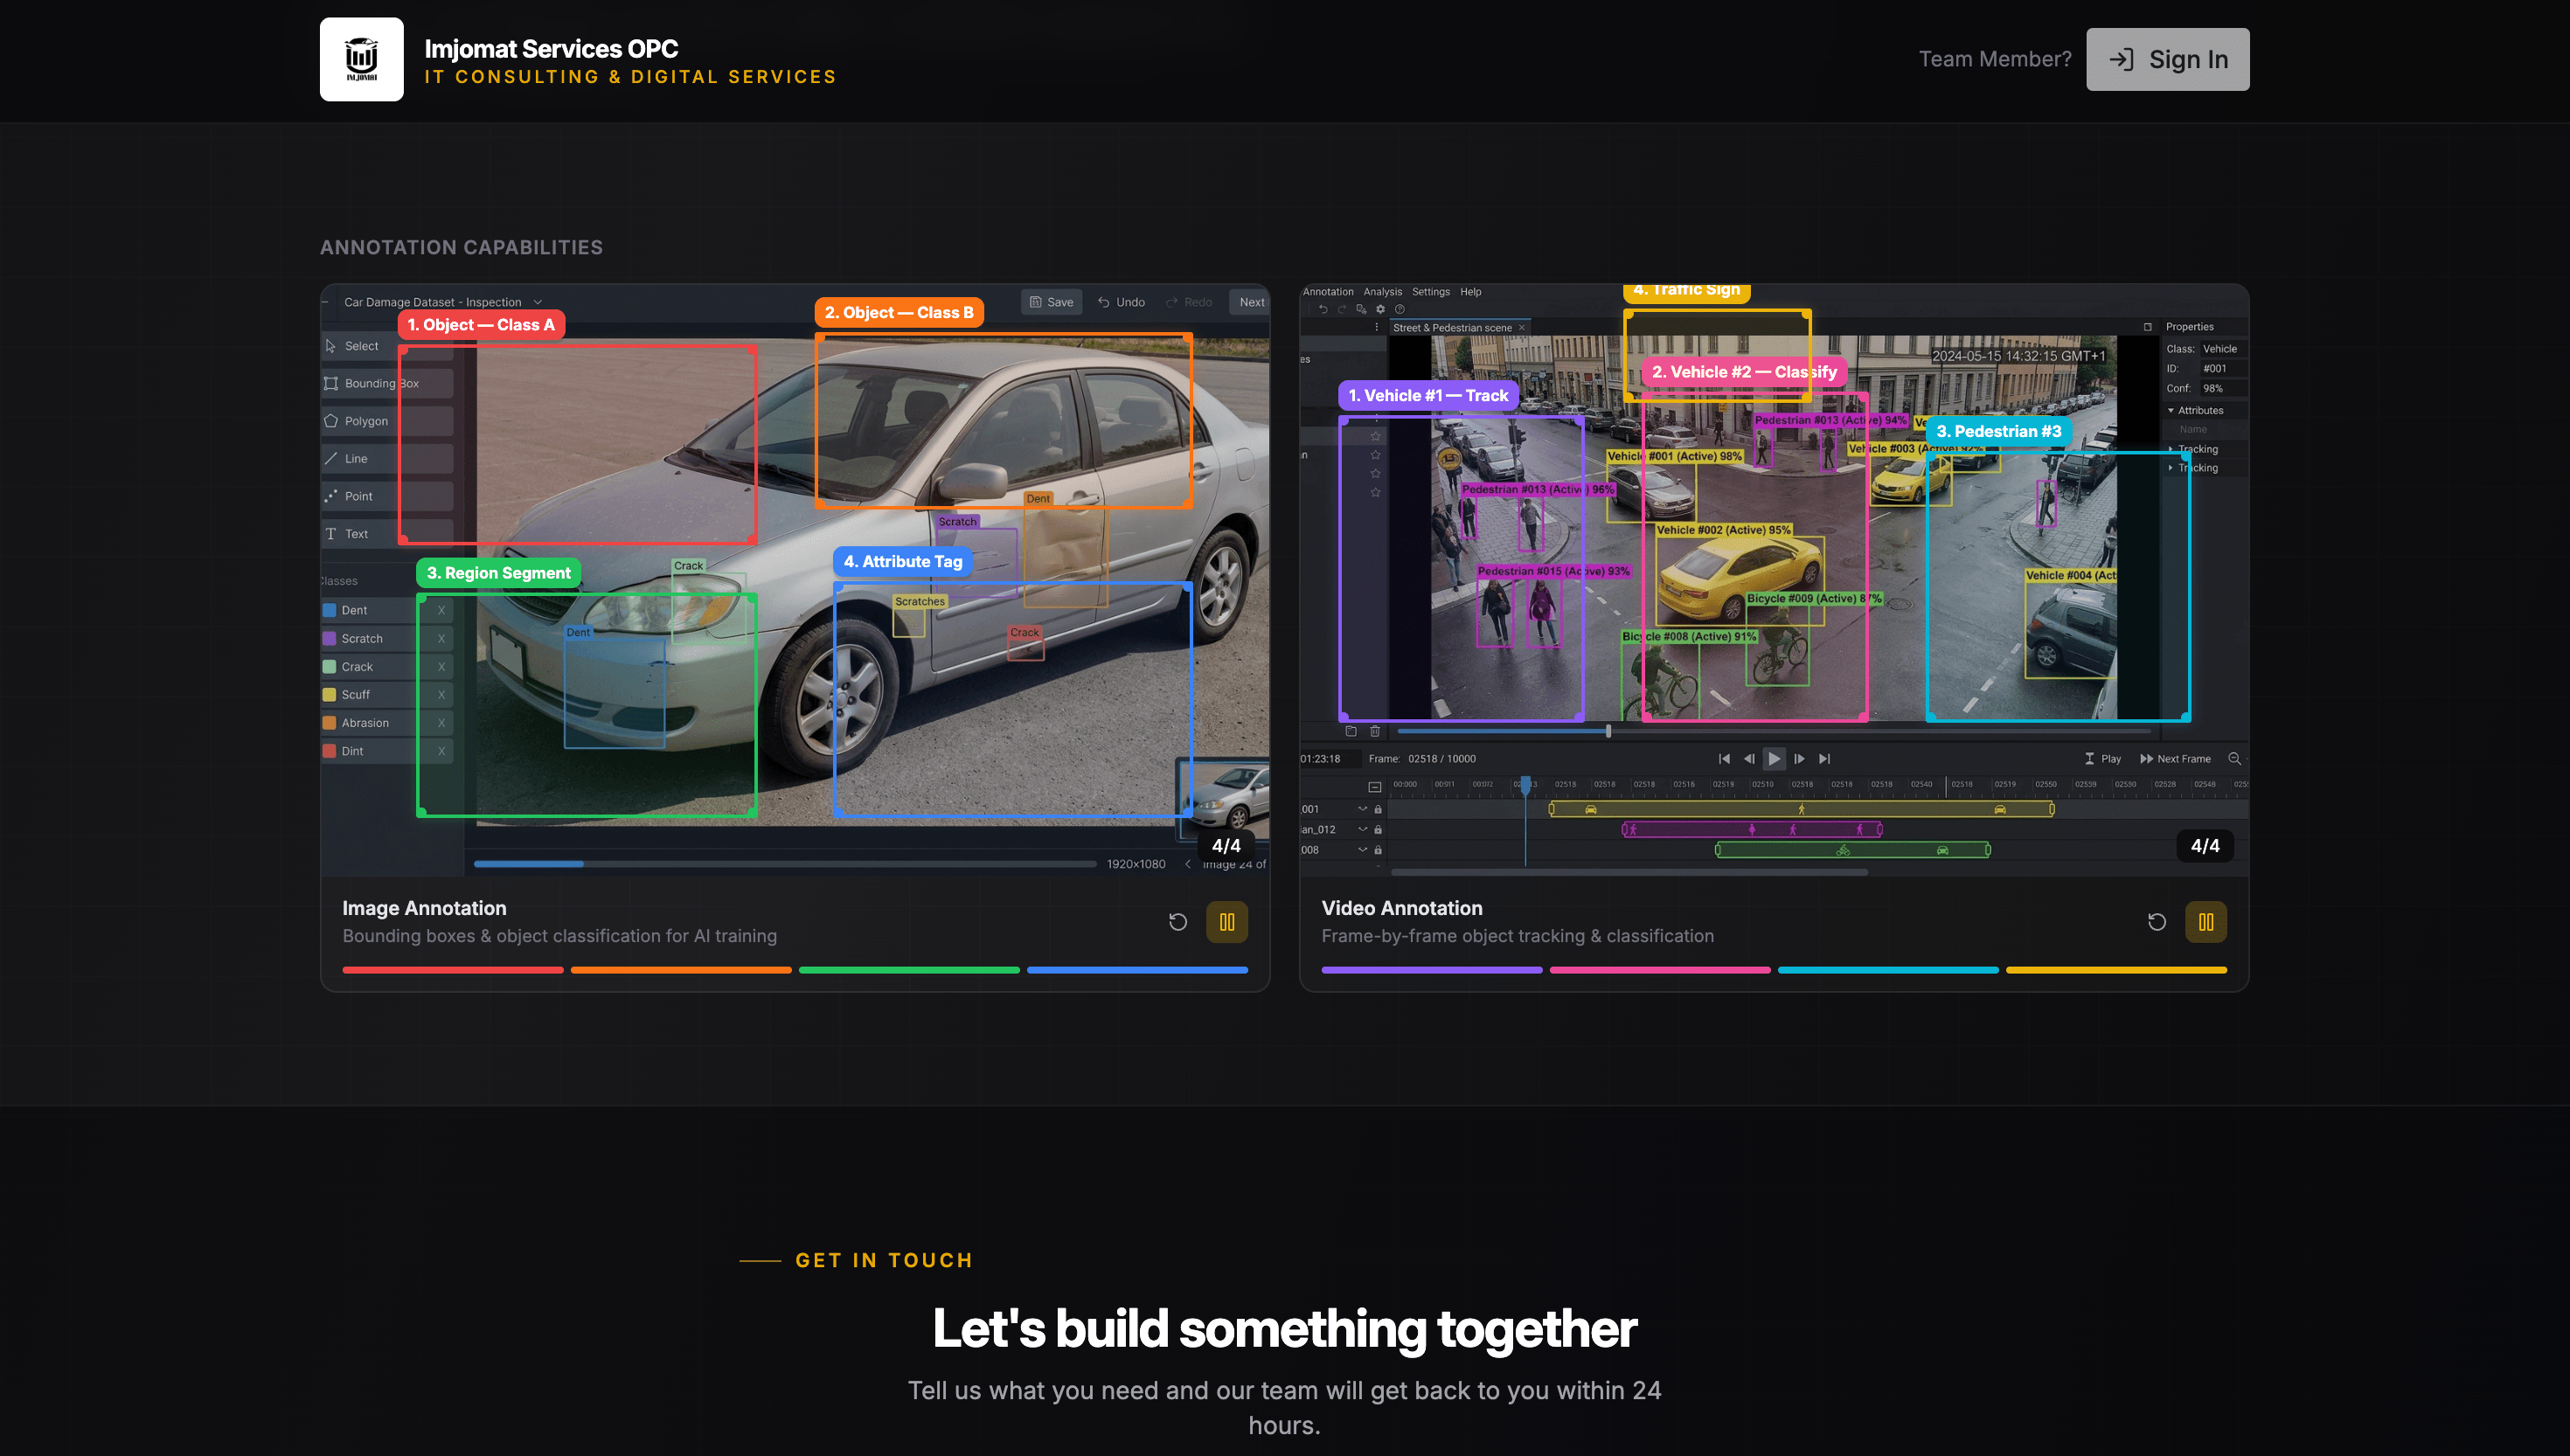This screenshot has height=1456, width=2570.
Task: Toggle the lock on track ian_012
Action: point(1378,829)
